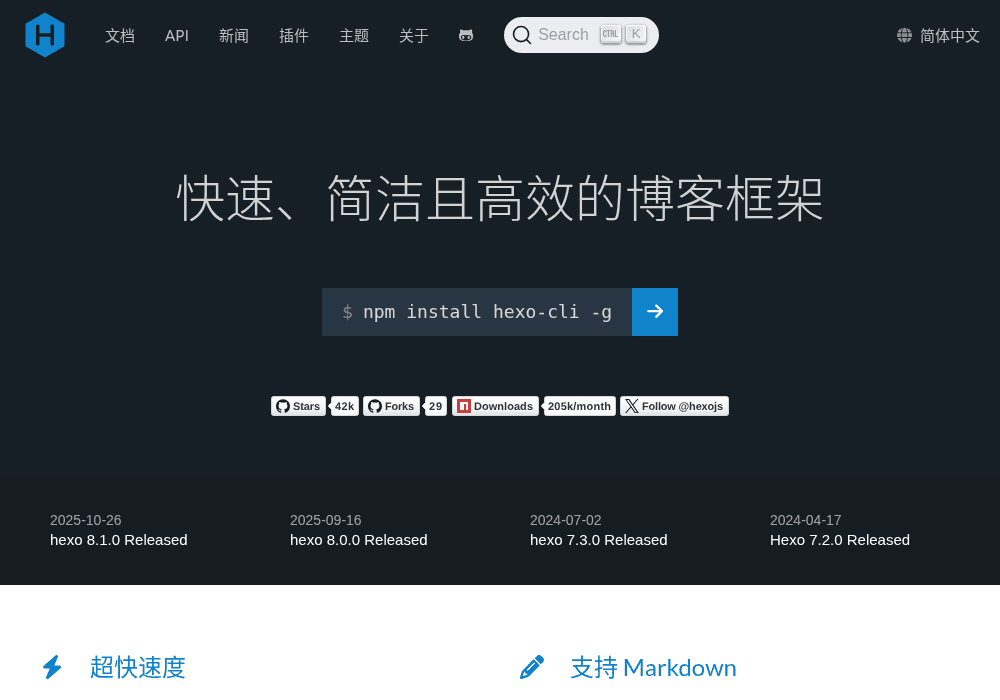Open the 文档 menu item
Screen dimensions: 1000x700
point(120,36)
